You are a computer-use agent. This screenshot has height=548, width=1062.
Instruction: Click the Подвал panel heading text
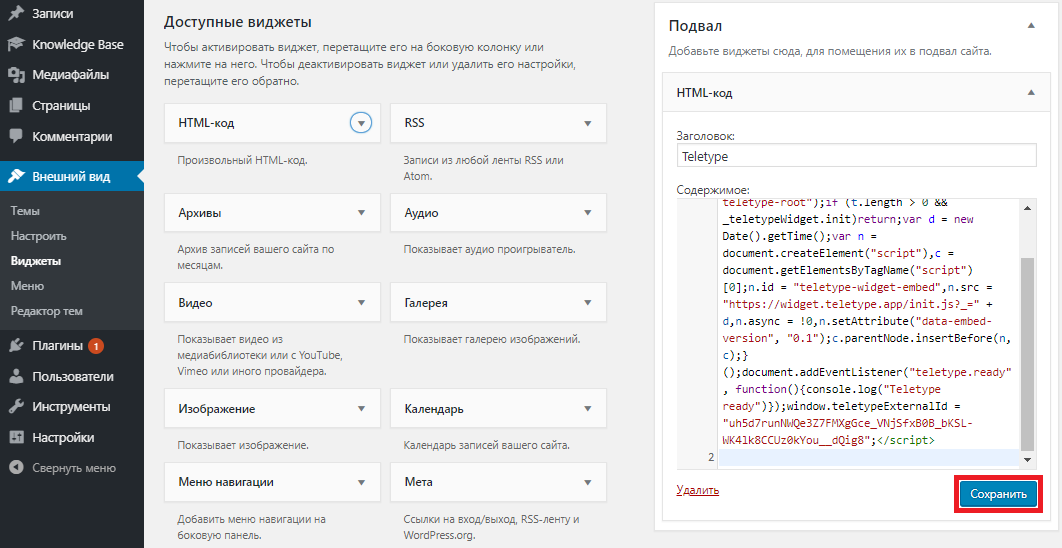(695, 26)
